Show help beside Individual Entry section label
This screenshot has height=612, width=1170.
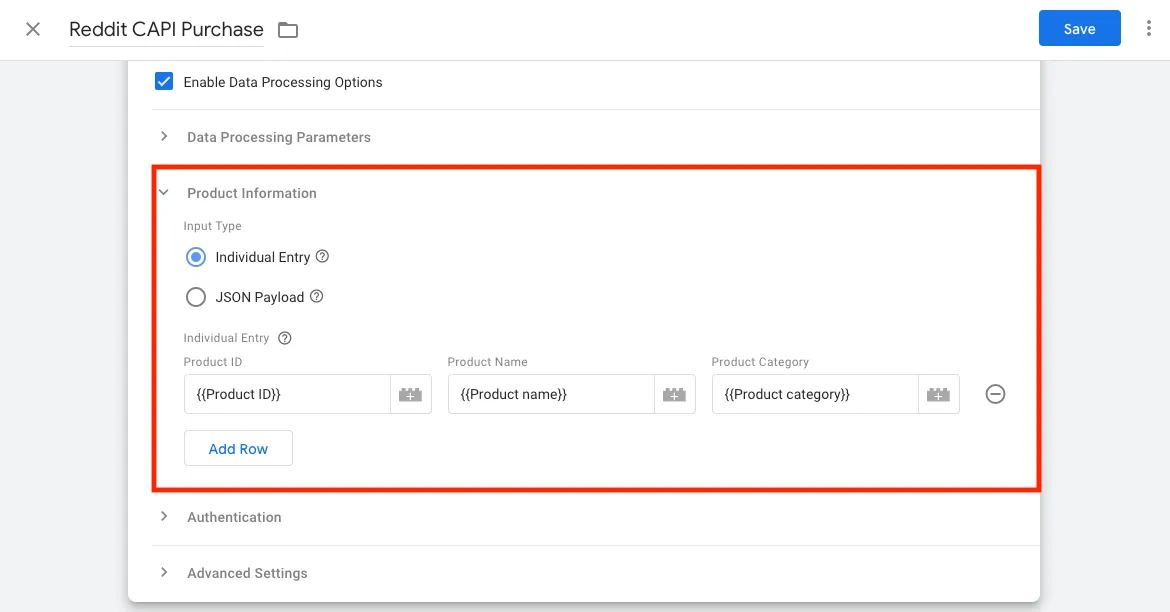pos(284,338)
